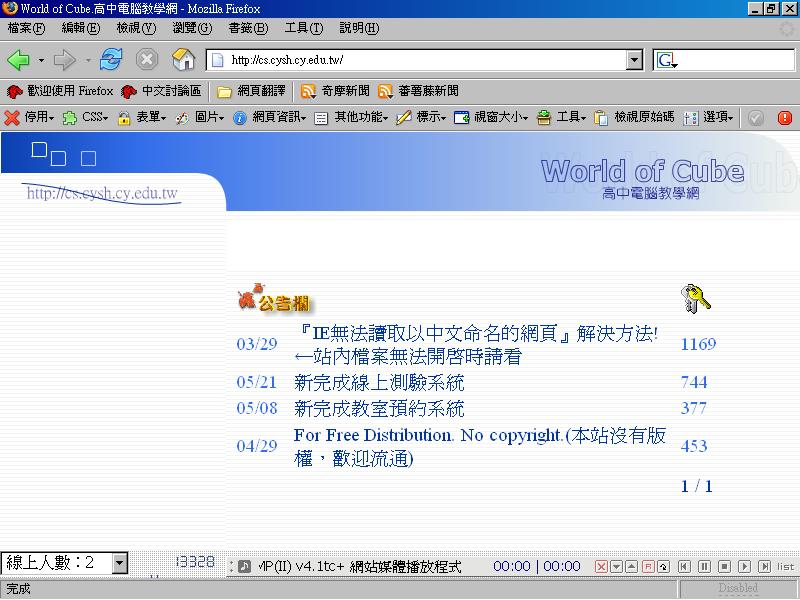Click the 05/21 date entry
The image size is (800, 600).
257,382
